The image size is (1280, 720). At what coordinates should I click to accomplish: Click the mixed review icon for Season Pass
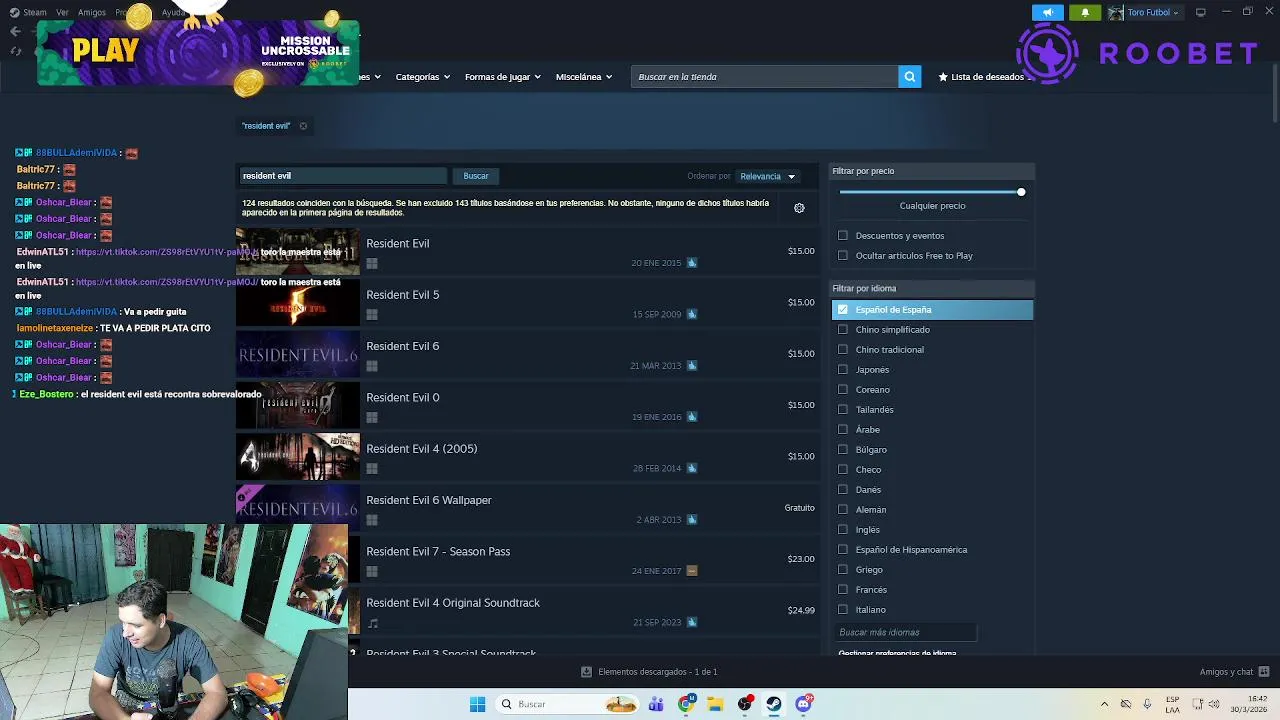(692, 571)
